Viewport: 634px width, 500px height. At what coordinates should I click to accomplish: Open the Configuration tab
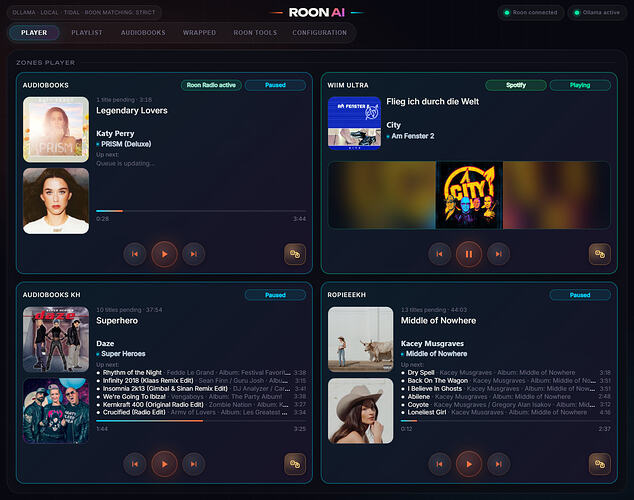click(319, 32)
